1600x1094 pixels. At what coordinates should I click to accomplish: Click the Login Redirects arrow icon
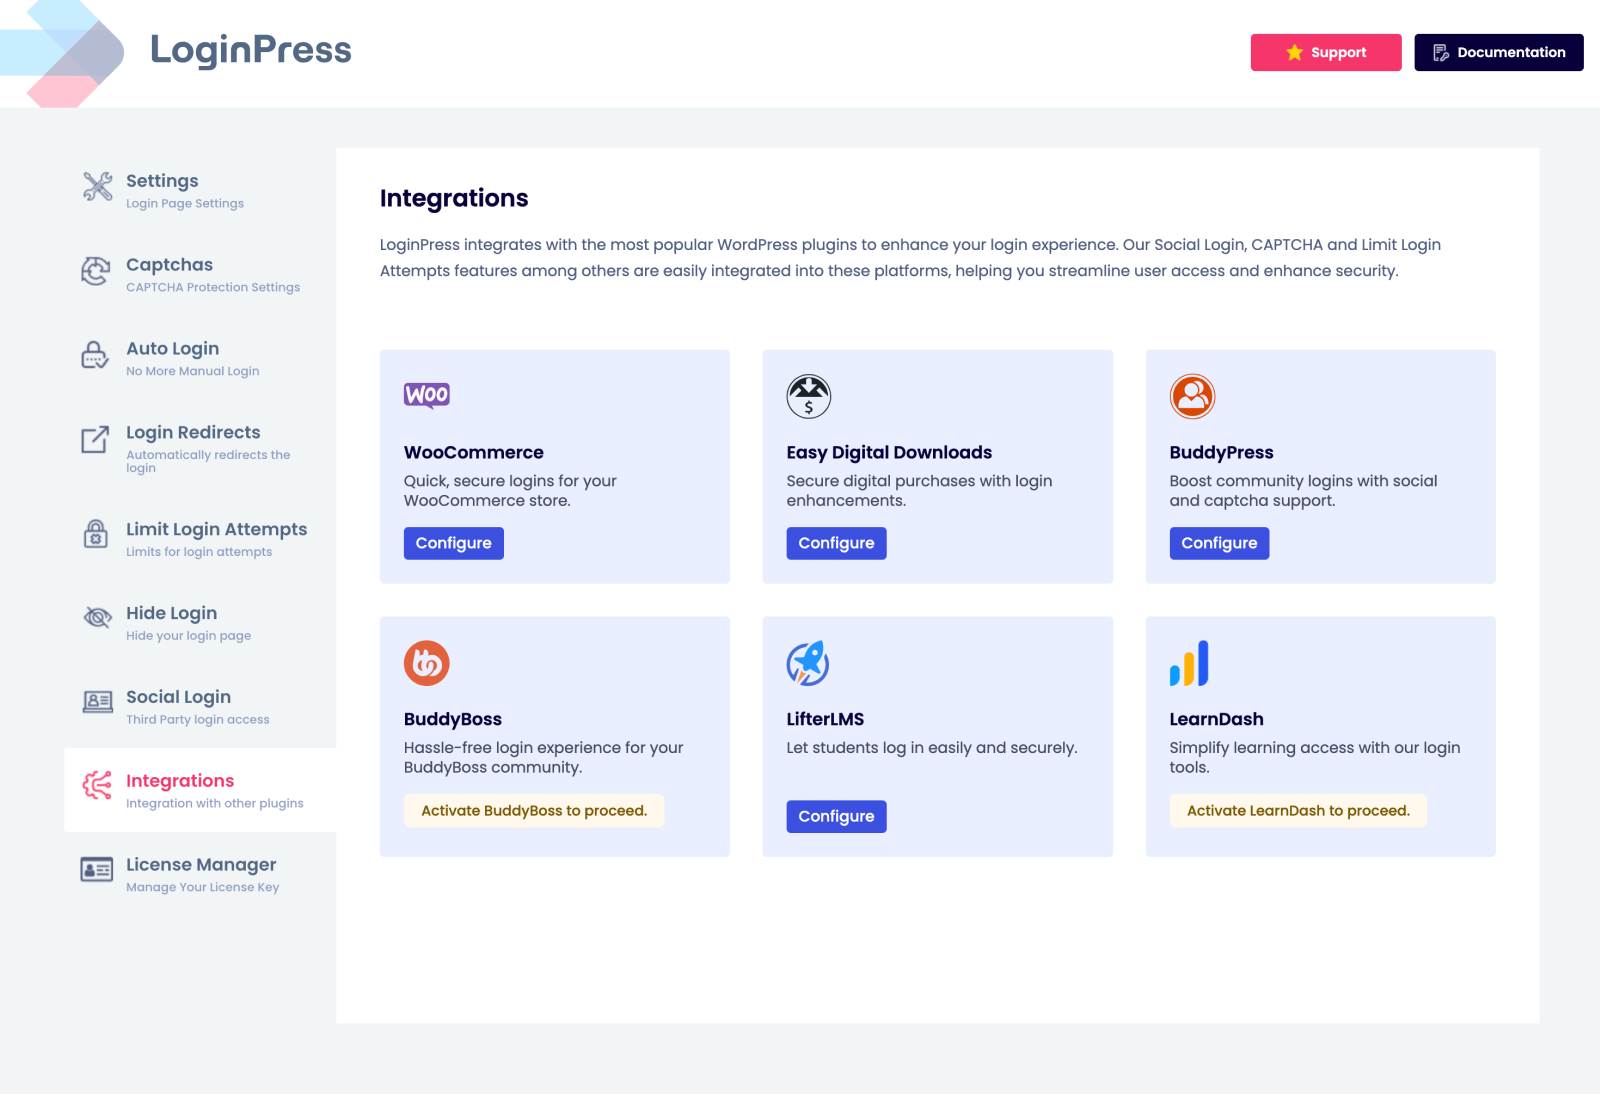tap(95, 439)
